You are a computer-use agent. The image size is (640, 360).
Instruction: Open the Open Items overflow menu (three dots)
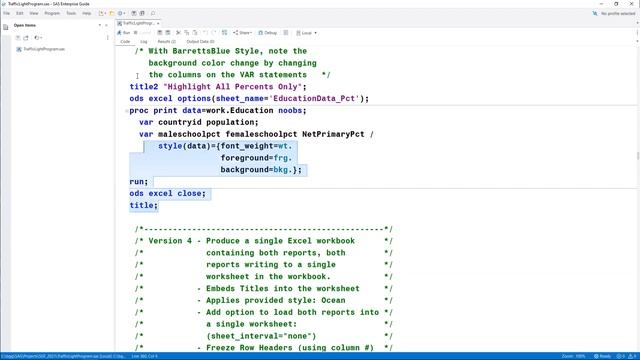tap(108, 38)
